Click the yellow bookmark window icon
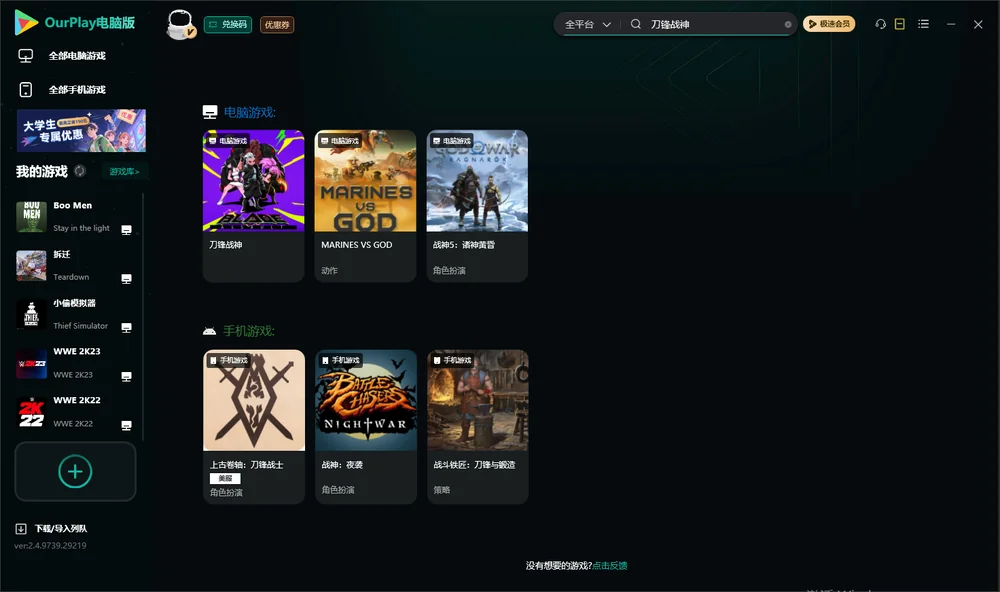This screenshot has width=1000, height=592. click(x=900, y=24)
